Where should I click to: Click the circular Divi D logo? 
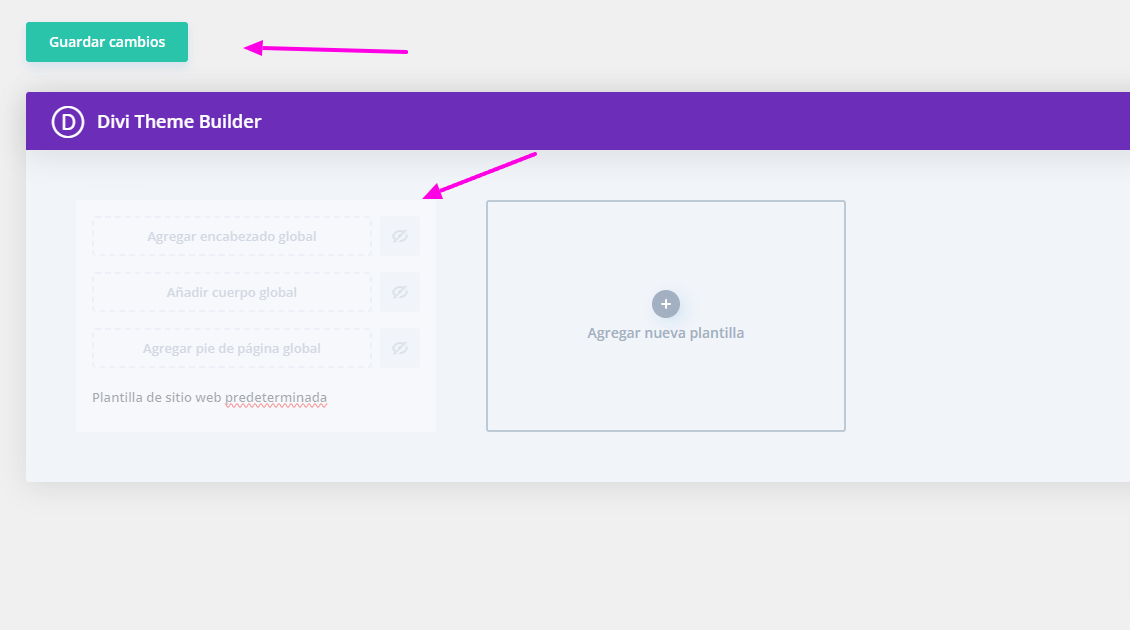click(x=68, y=122)
